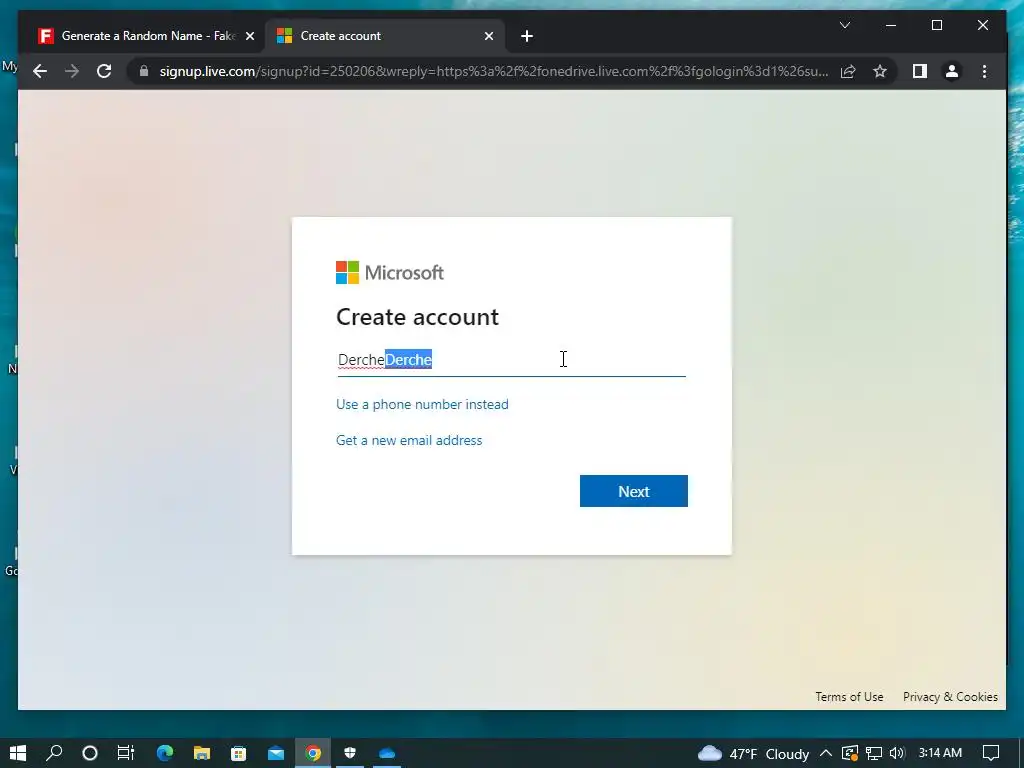Viewport: 1024px width, 768px height.
Task: Open Chrome three-dot menu
Action: point(984,71)
